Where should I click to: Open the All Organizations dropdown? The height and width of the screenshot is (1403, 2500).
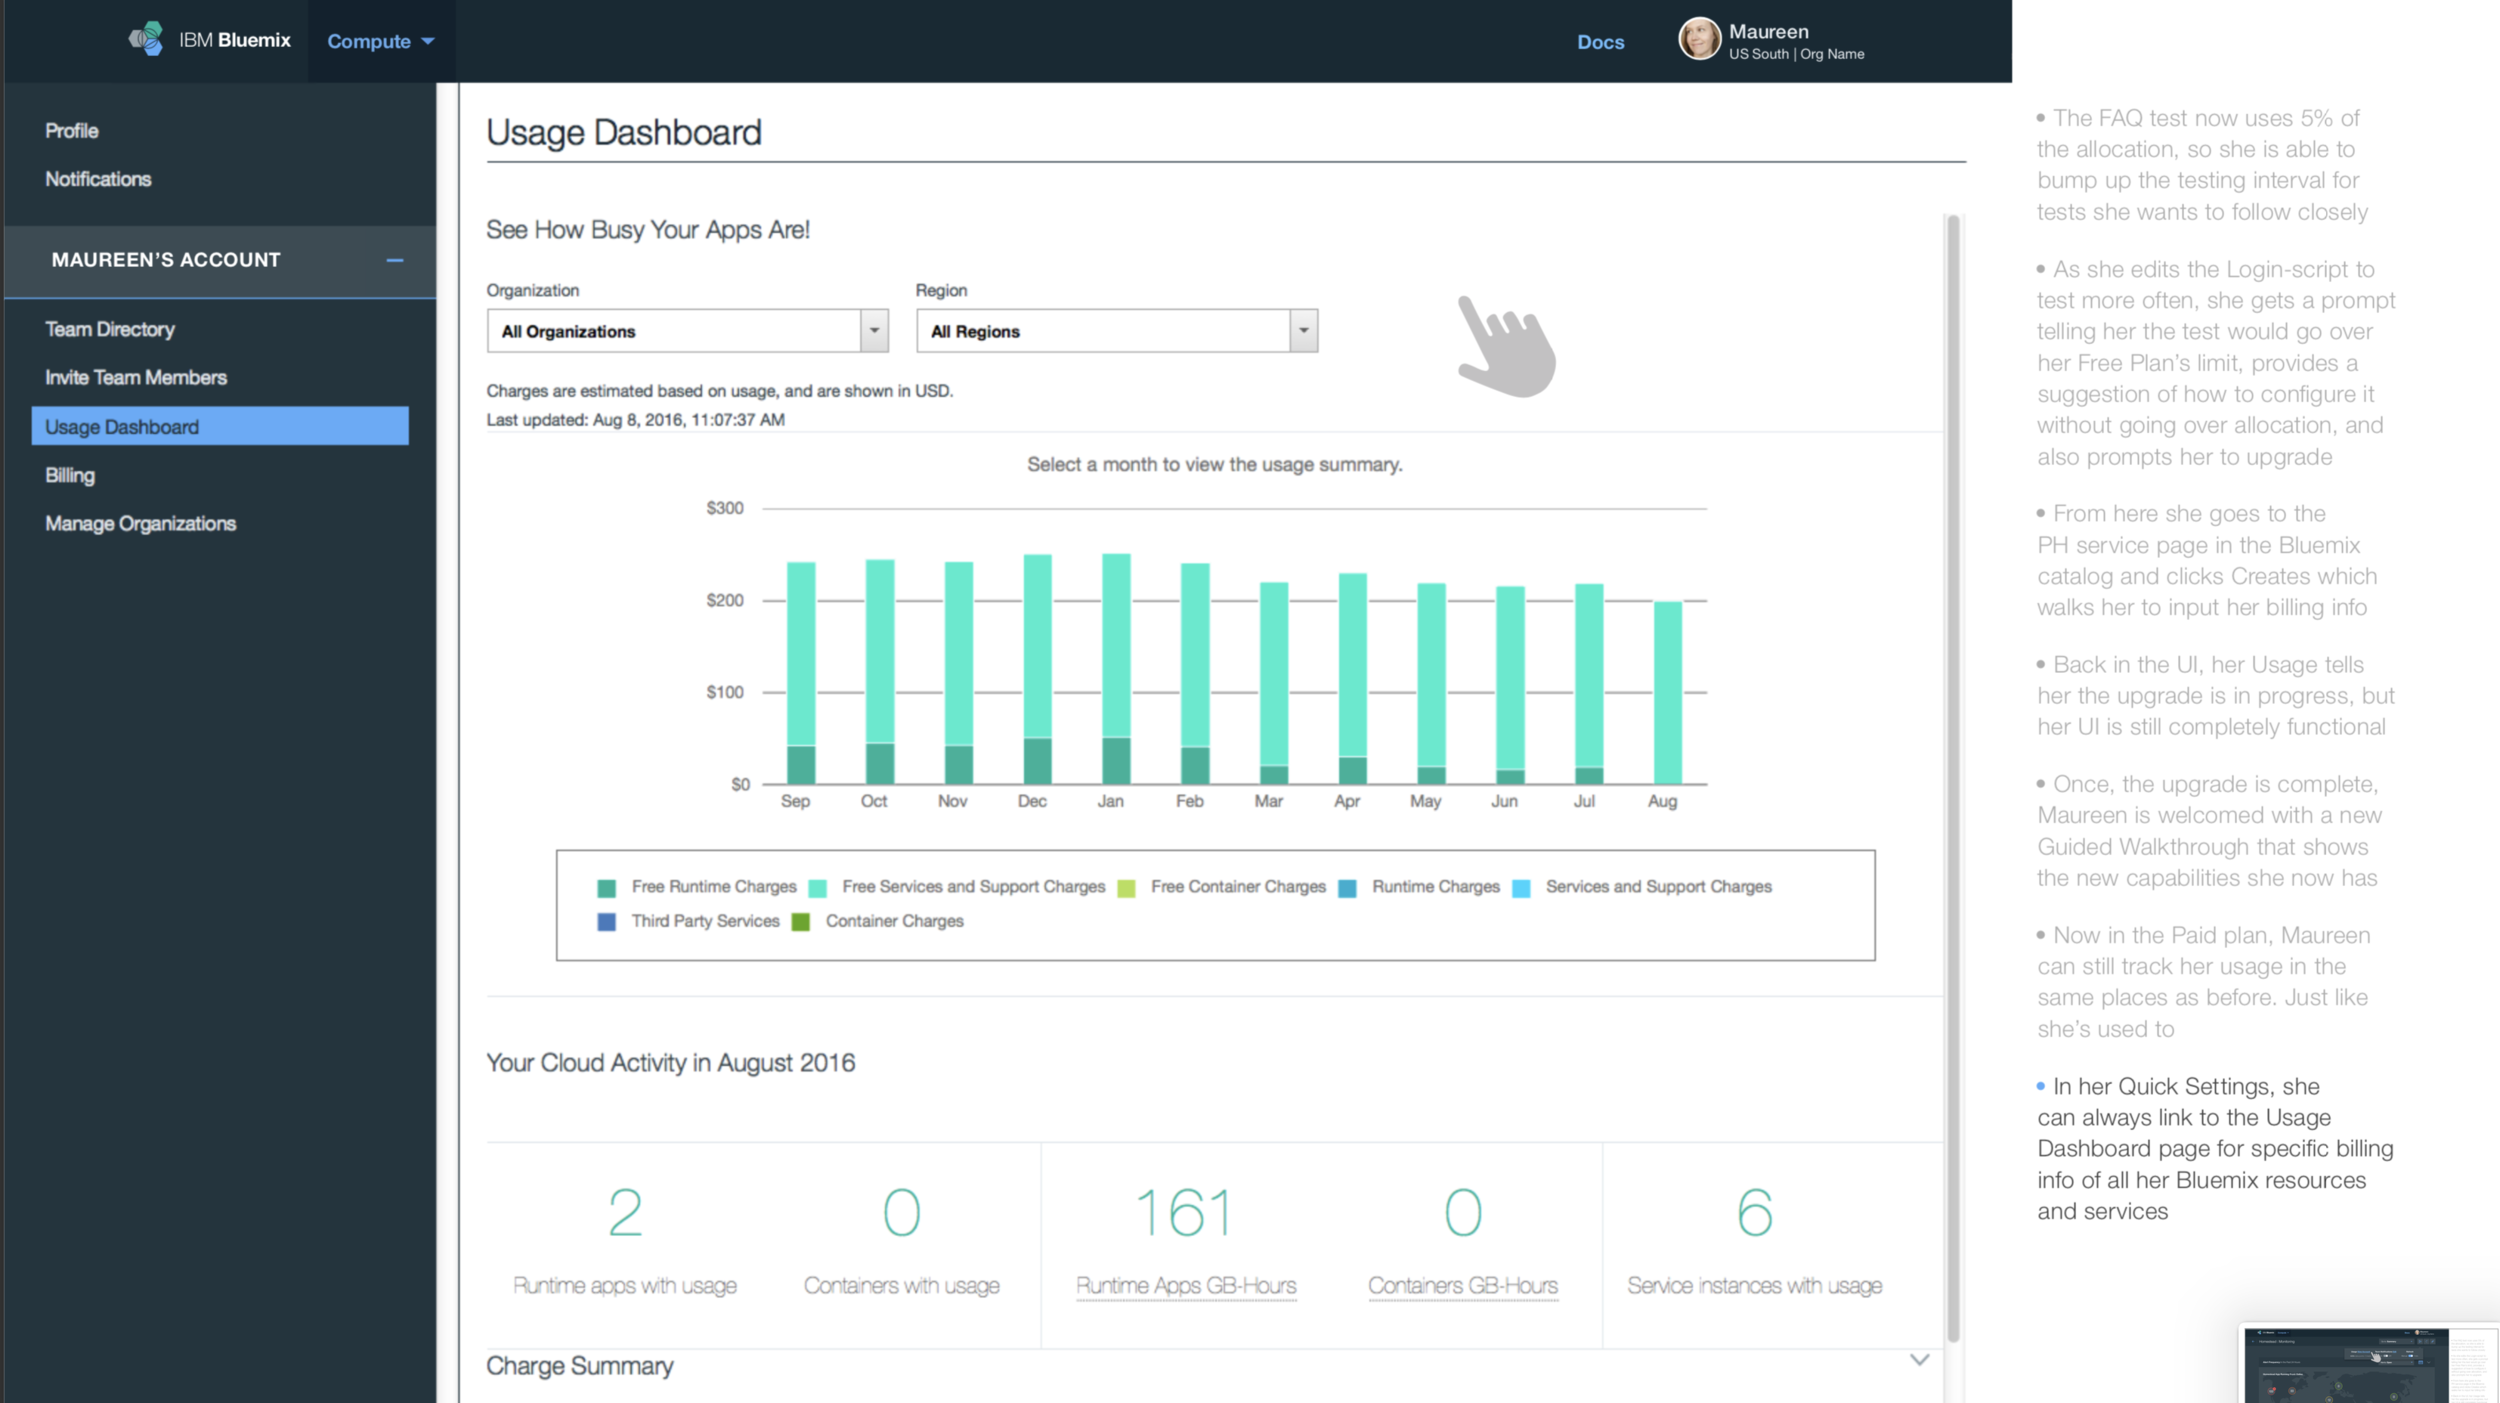click(873, 330)
